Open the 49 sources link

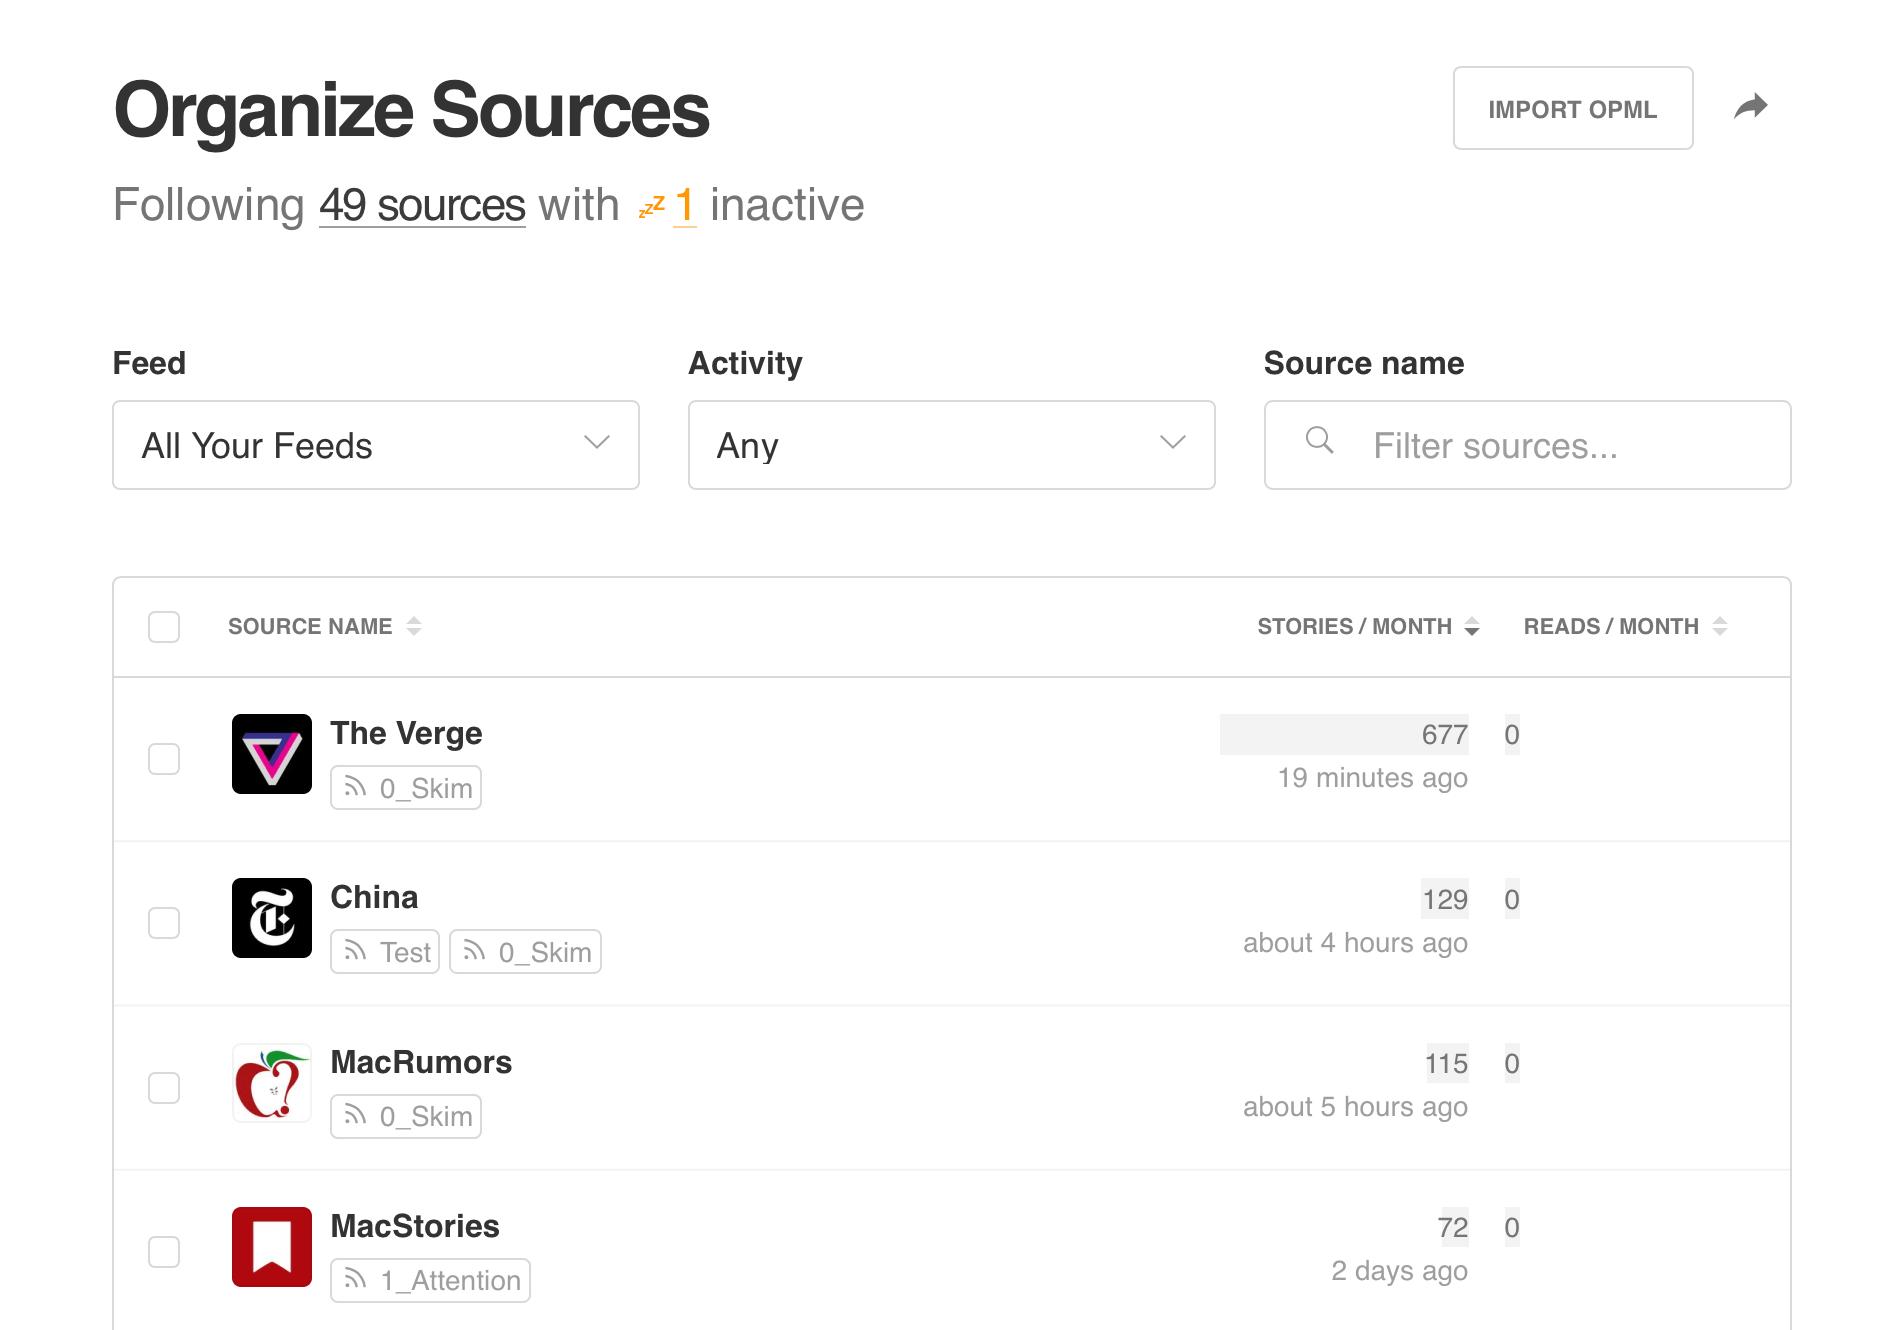(422, 206)
